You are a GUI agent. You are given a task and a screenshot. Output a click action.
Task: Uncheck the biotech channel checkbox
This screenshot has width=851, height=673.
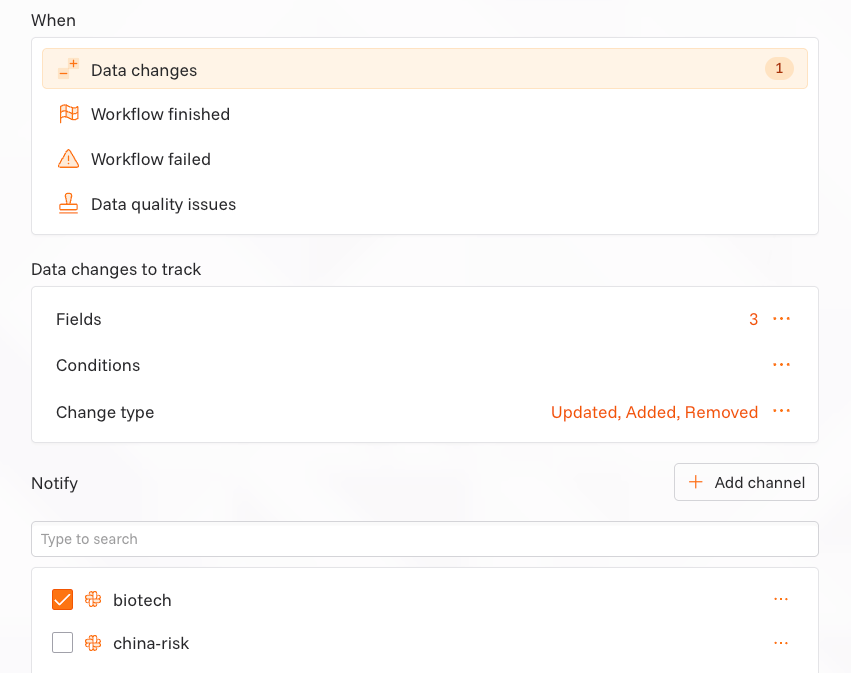click(62, 600)
